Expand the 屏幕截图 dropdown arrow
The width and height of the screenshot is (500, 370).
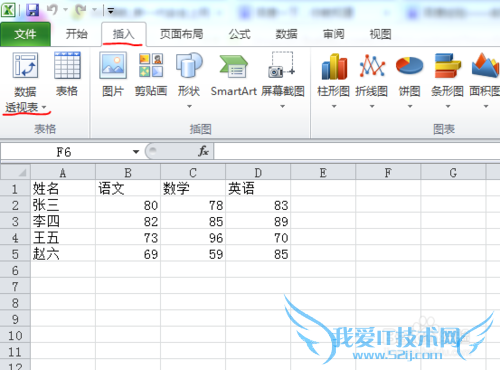pyautogui.click(x=282, y=106)
